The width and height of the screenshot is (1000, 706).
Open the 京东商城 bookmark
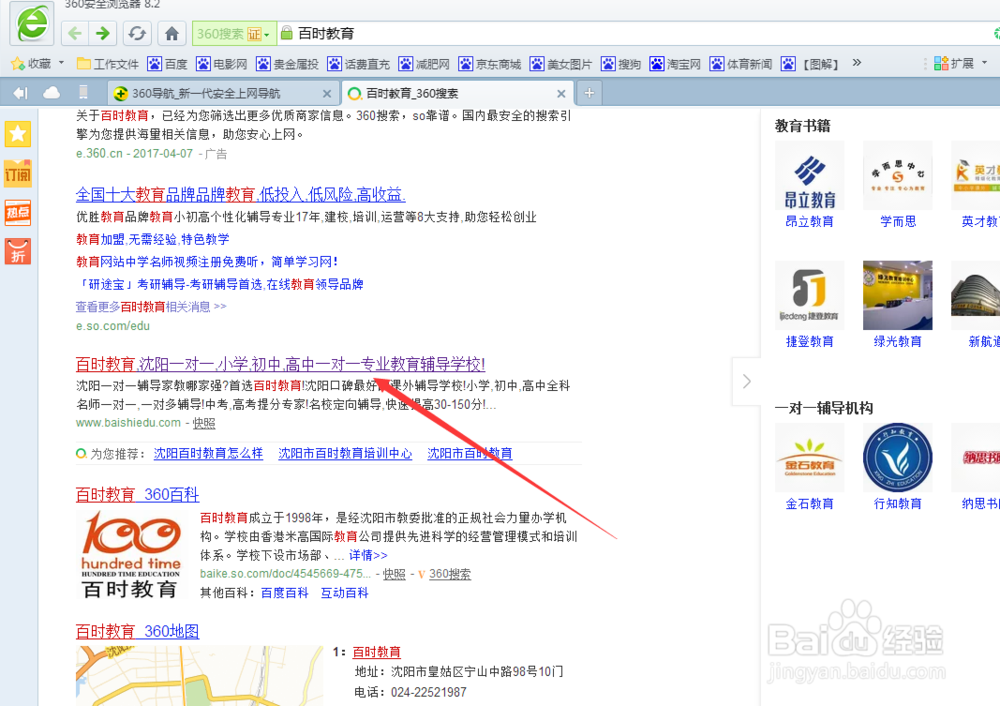coord(490,64)
